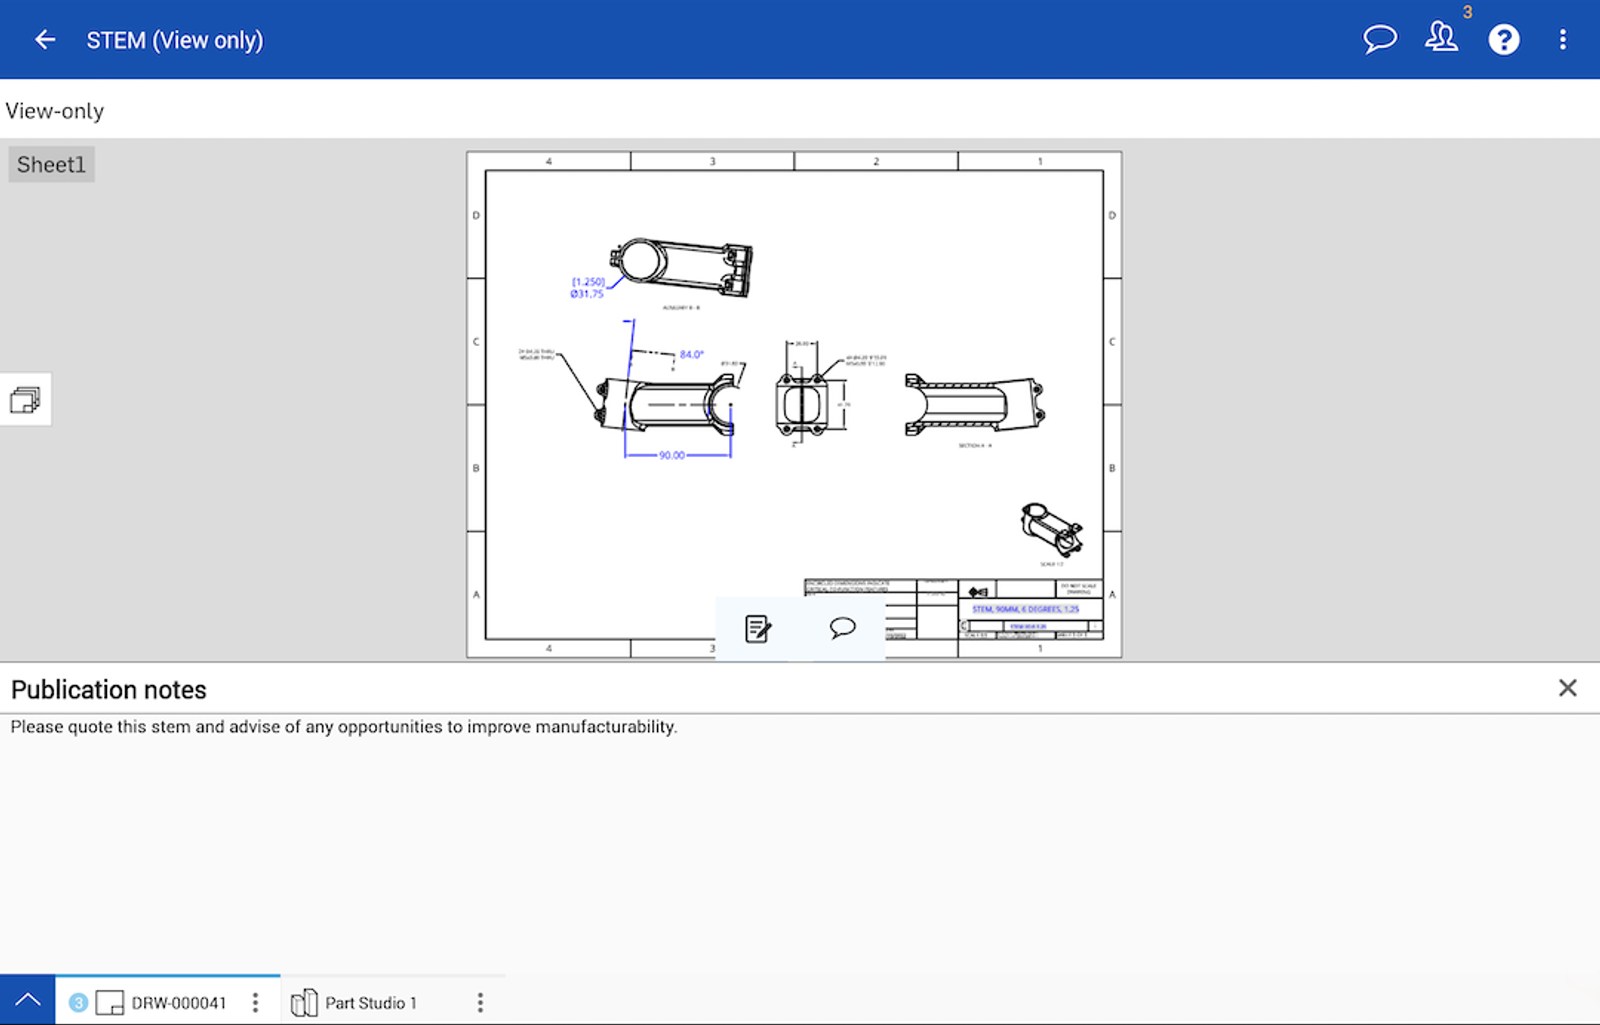Click the blue 3 badge on DRW-000041 tab
Viewport: 1600px width, 1025px height.
click(x=78, y=1002)
